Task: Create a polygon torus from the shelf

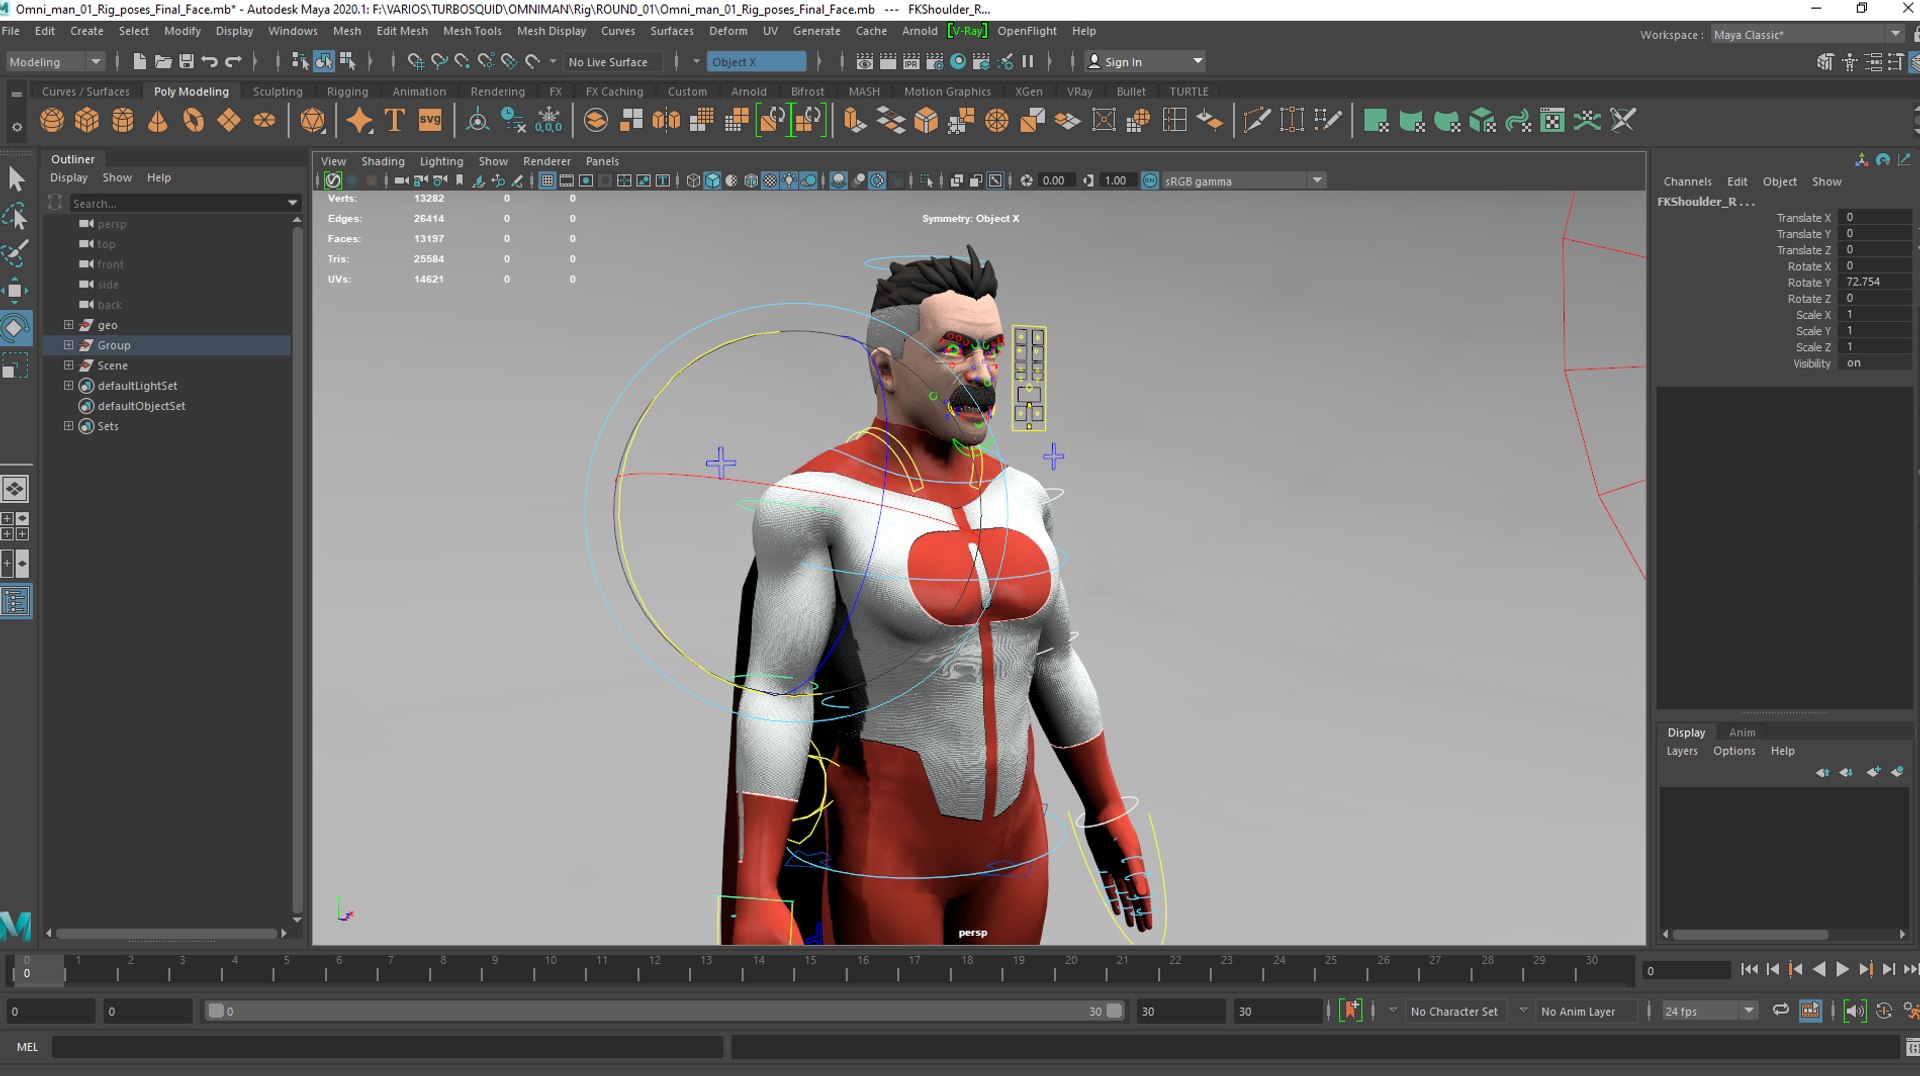Action: tap(193, 121)
